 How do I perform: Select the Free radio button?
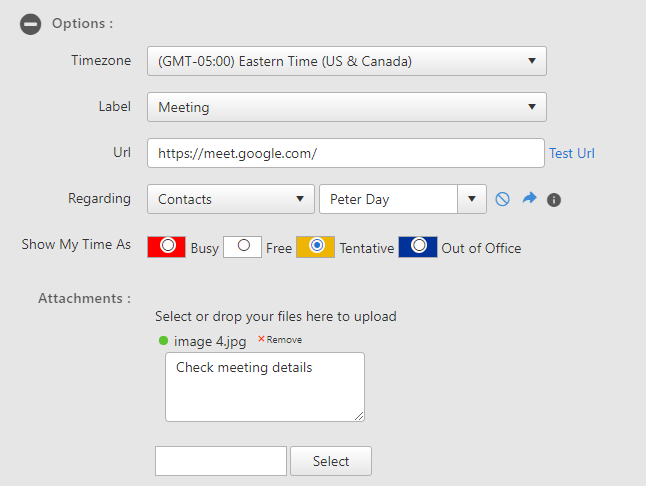(x=243, y=245)
